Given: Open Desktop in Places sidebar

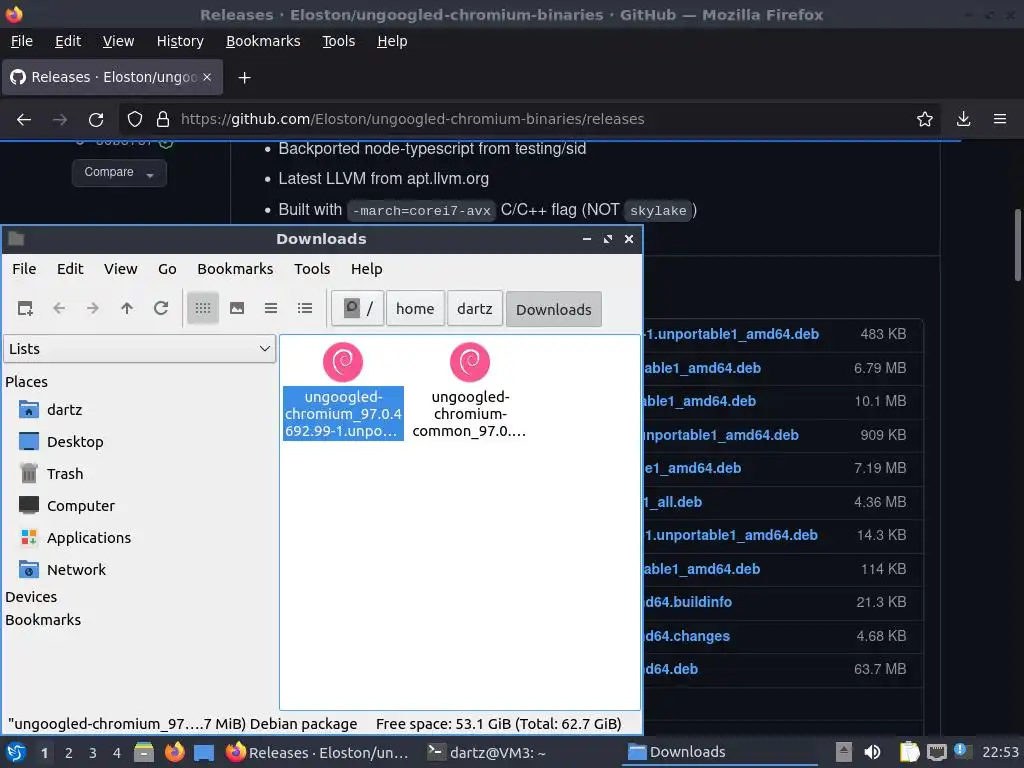Looking at the screenshot, I should click(75, 442).
